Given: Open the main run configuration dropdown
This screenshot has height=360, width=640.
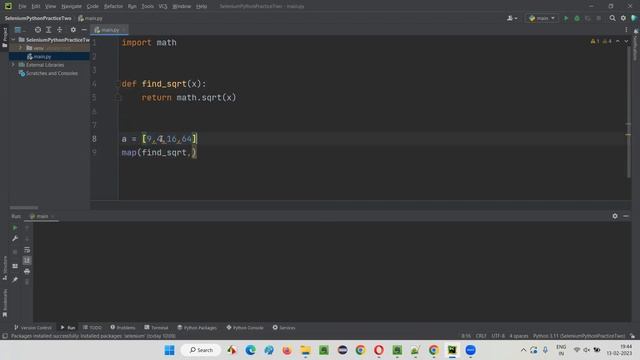Looking at the screenshot, I should pos(542,18).
